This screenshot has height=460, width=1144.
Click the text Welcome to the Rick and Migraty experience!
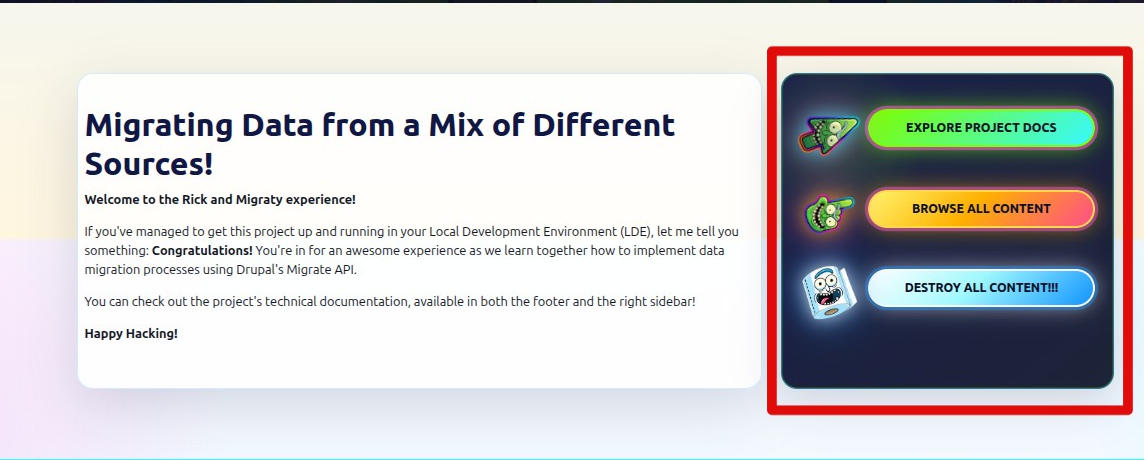[x=220, y=199]
